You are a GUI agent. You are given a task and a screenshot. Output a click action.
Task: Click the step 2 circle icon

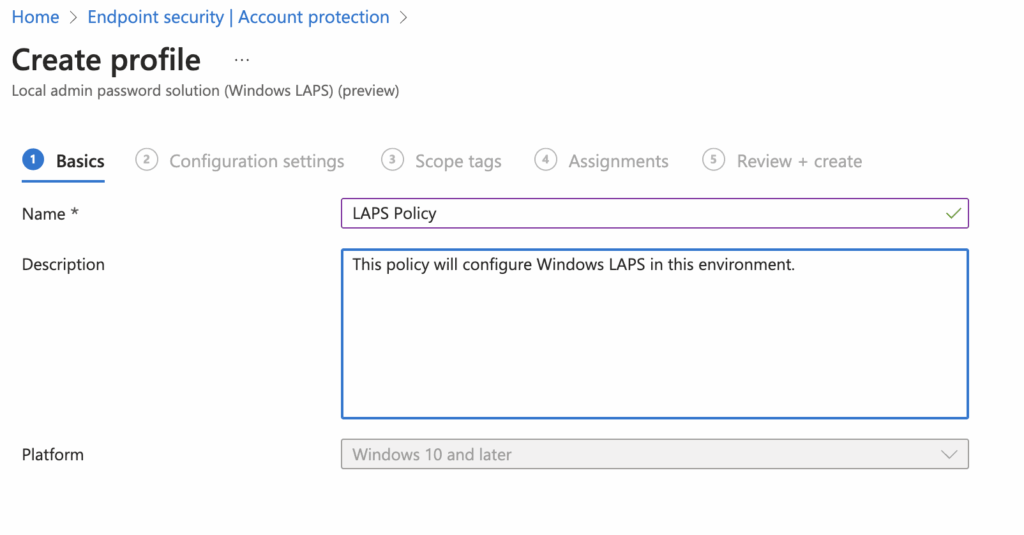[x=147, y=160]
